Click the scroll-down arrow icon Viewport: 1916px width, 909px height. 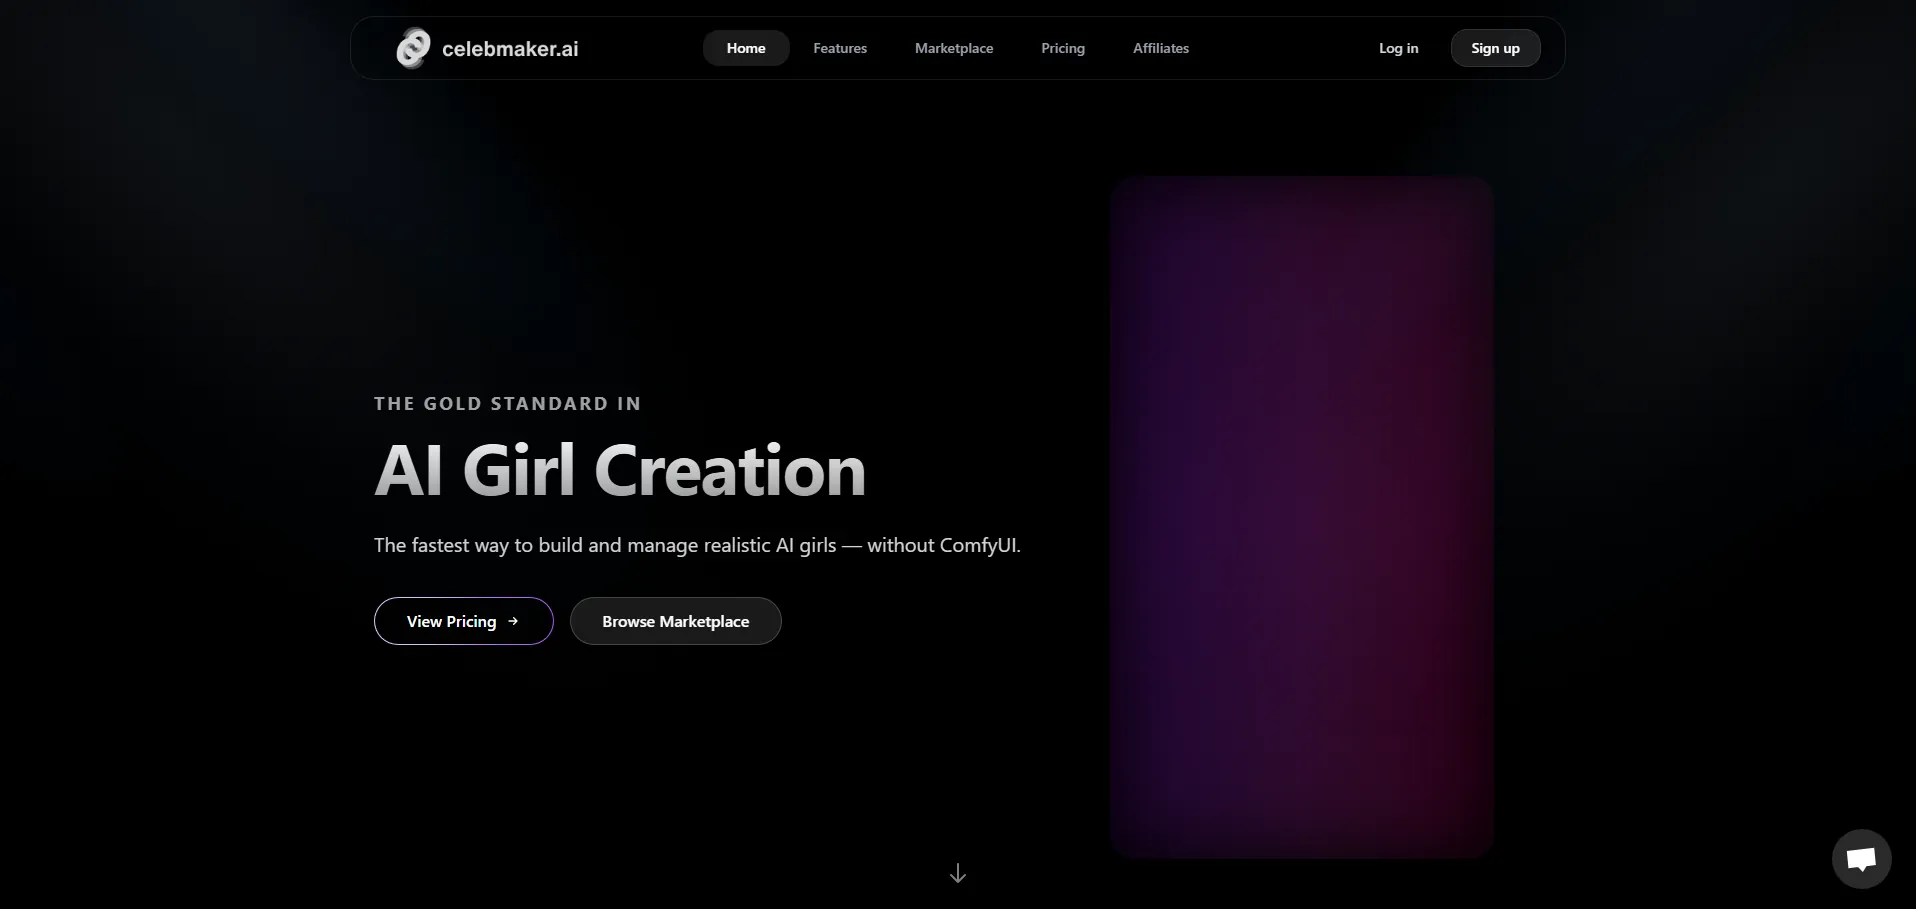(957, 873)
